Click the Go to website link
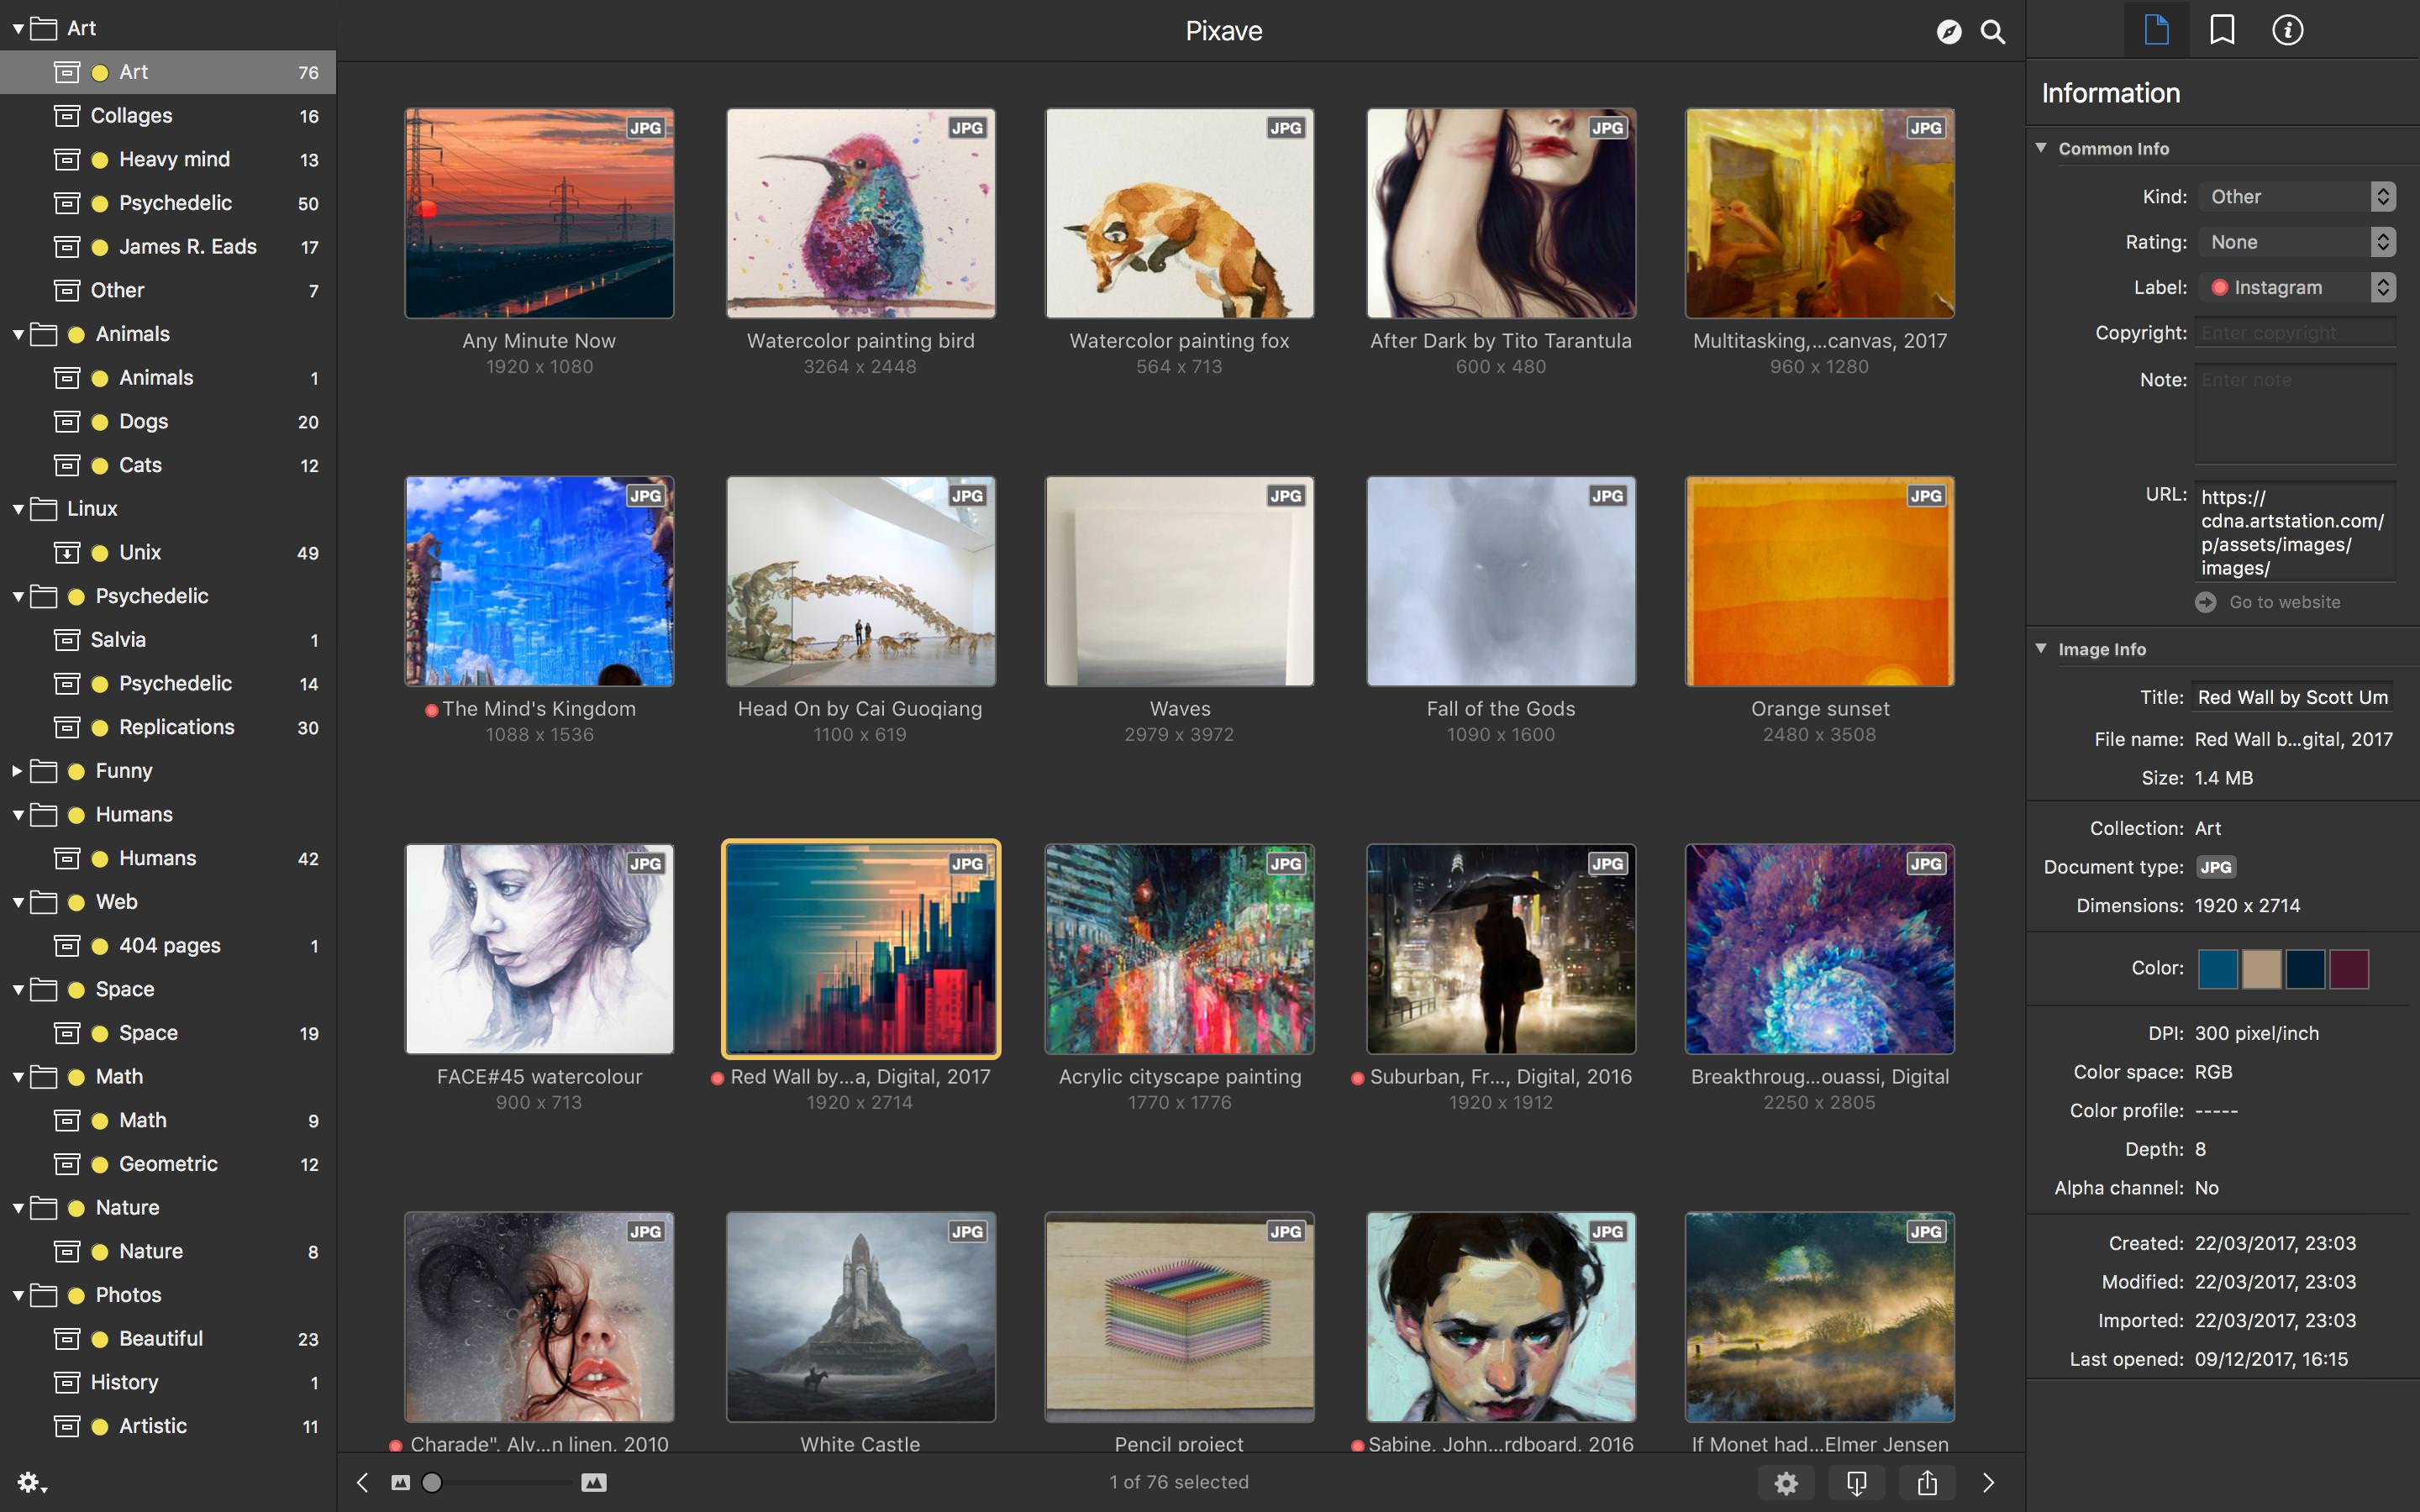 click(x=2284, y=602)
